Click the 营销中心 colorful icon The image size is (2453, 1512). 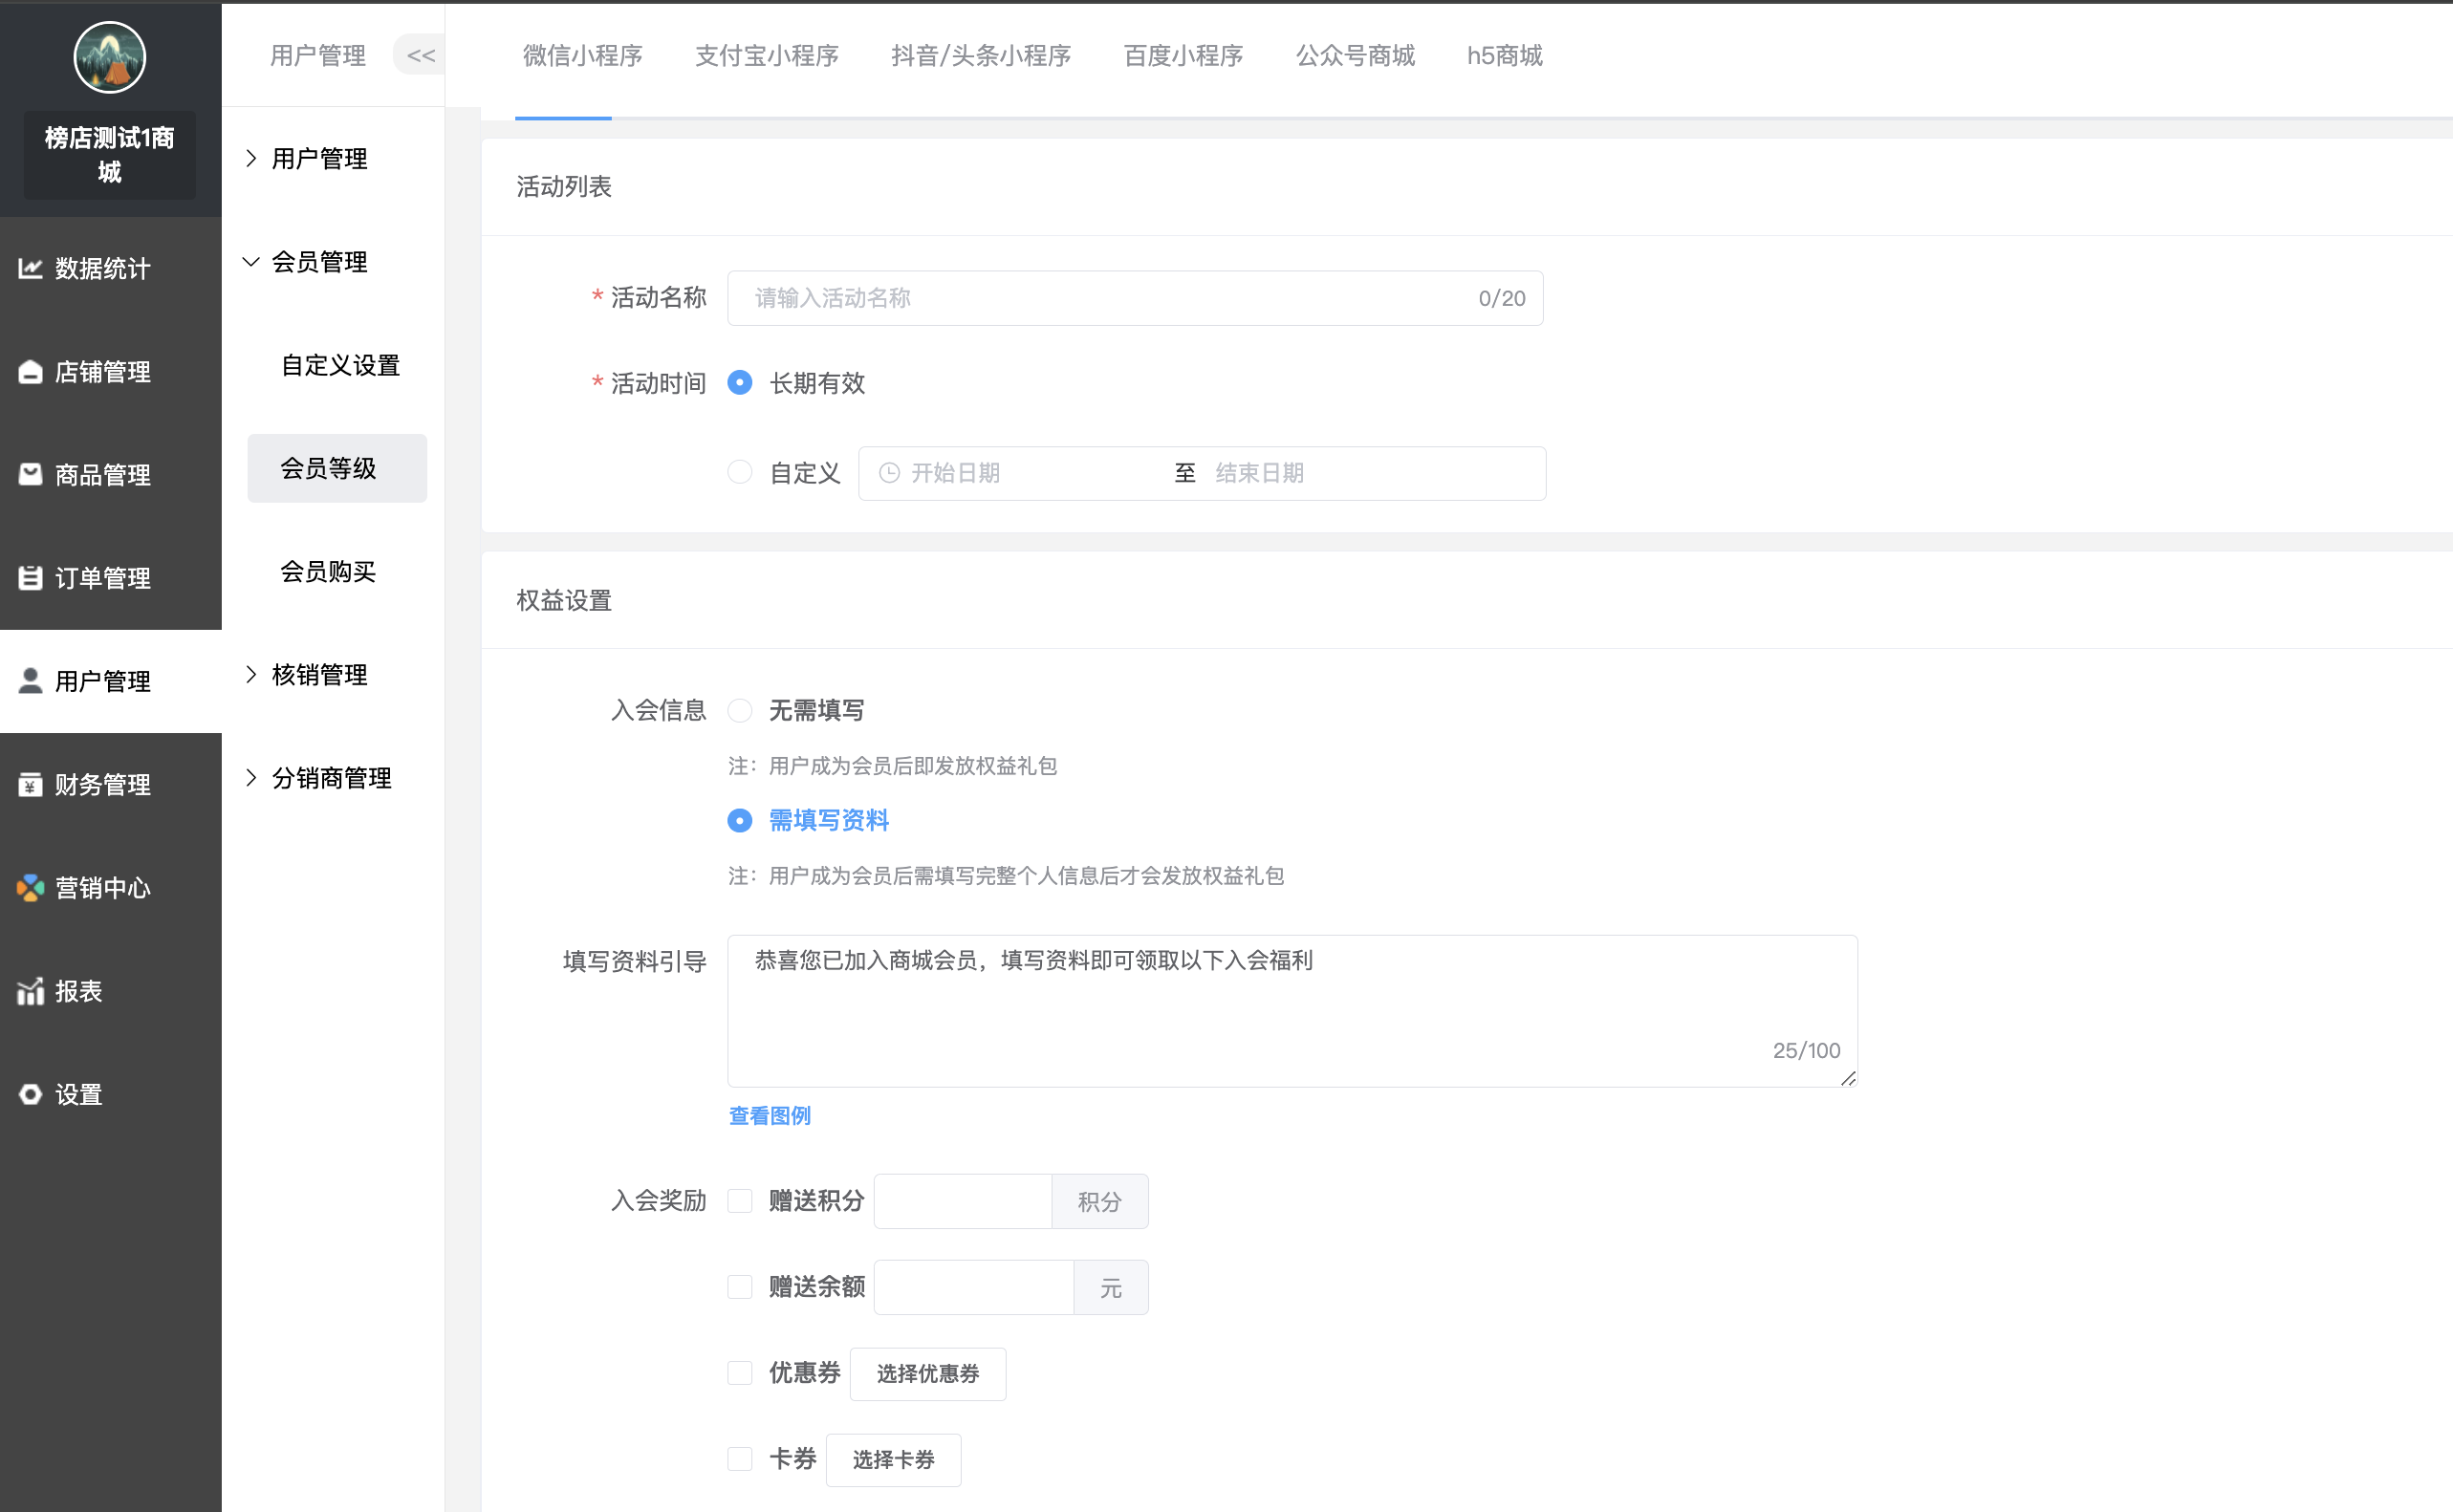click(31, 887)
